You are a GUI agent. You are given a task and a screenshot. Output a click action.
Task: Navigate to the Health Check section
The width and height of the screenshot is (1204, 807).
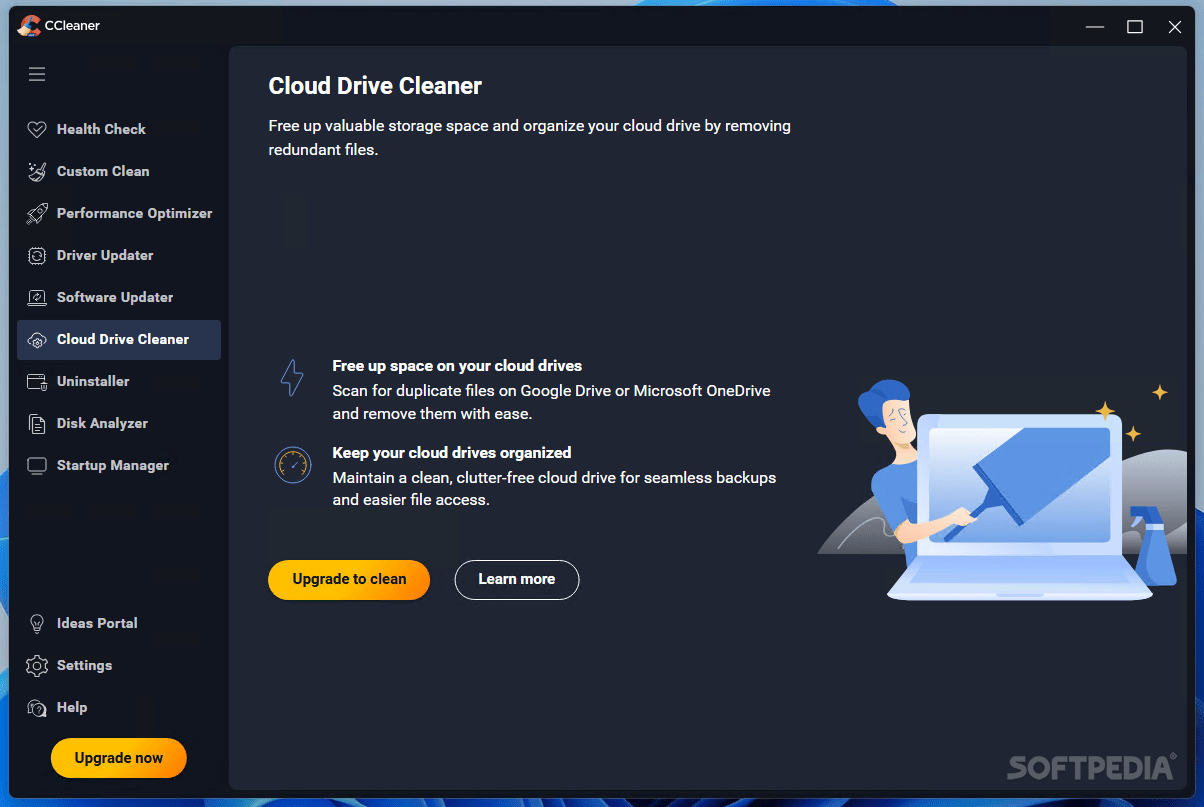pos(100,128)
